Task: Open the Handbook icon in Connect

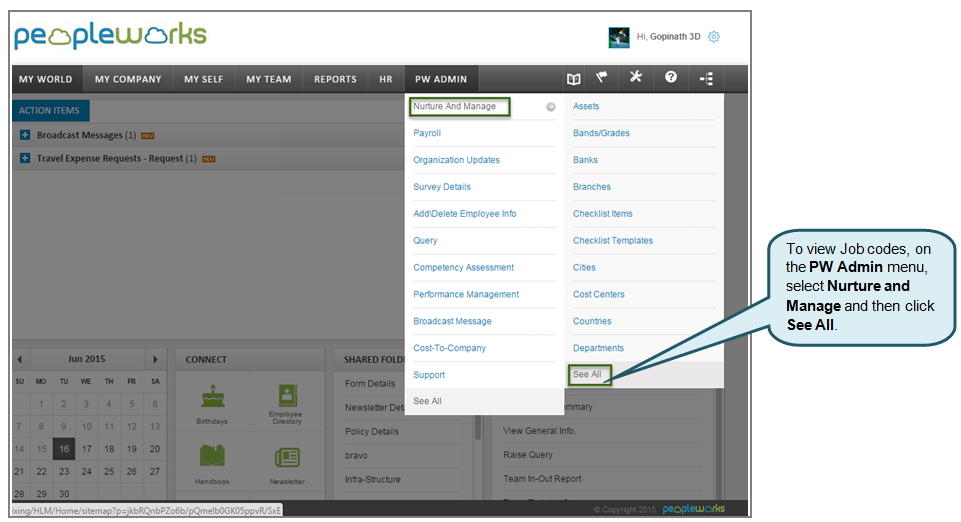Action: tap(212, 456)
